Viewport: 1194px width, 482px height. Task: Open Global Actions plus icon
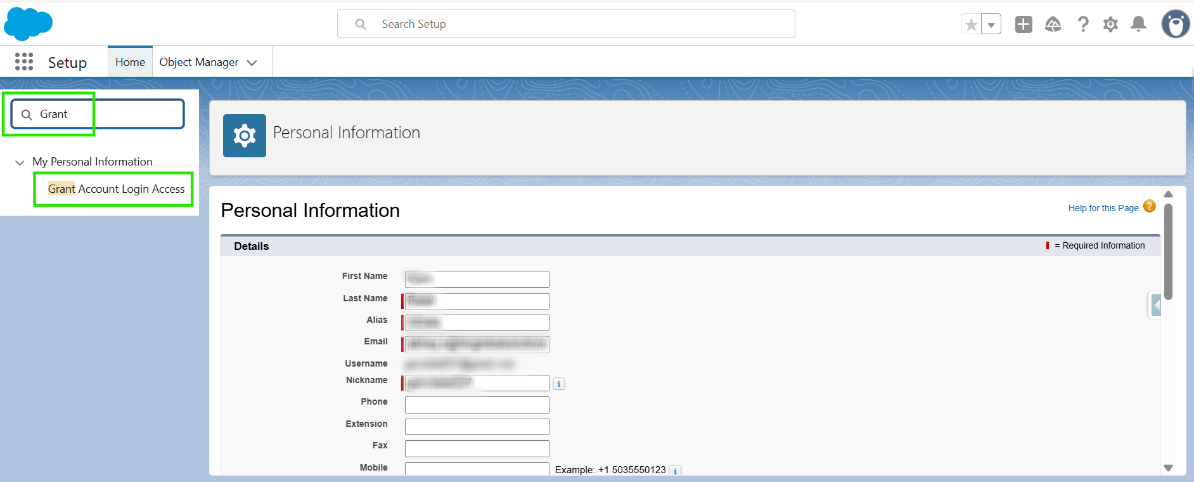(1023, 24)
